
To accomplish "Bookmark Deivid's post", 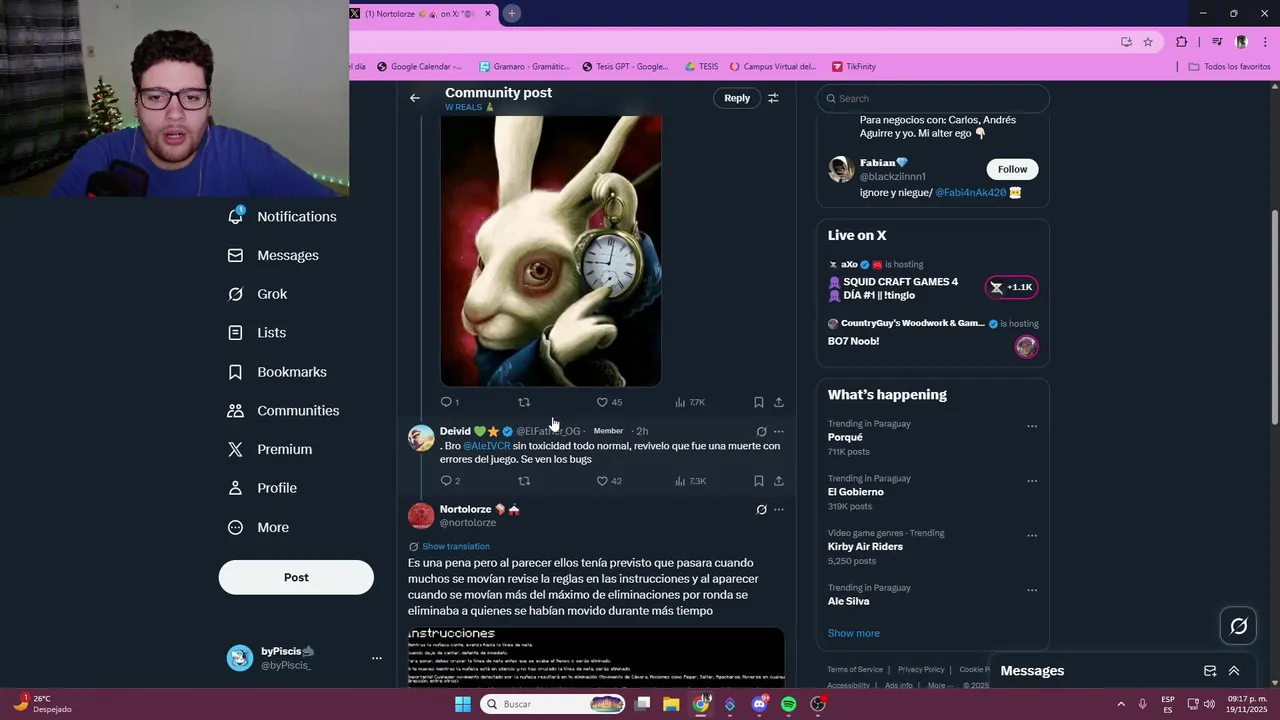I will (x=759, y=481).
